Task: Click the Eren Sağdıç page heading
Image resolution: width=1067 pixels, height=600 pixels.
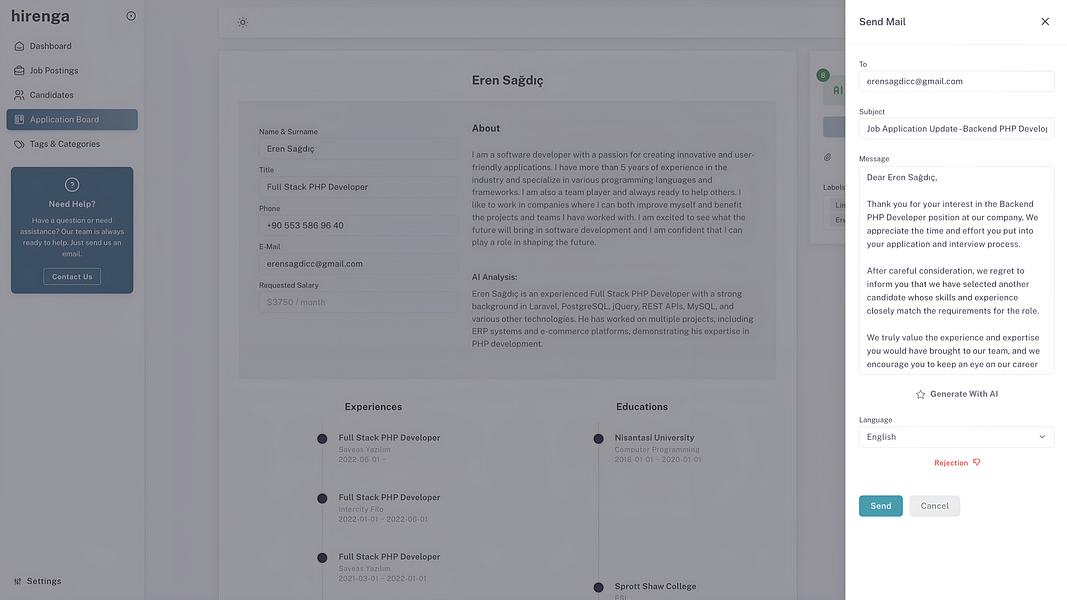Action: 508,80
